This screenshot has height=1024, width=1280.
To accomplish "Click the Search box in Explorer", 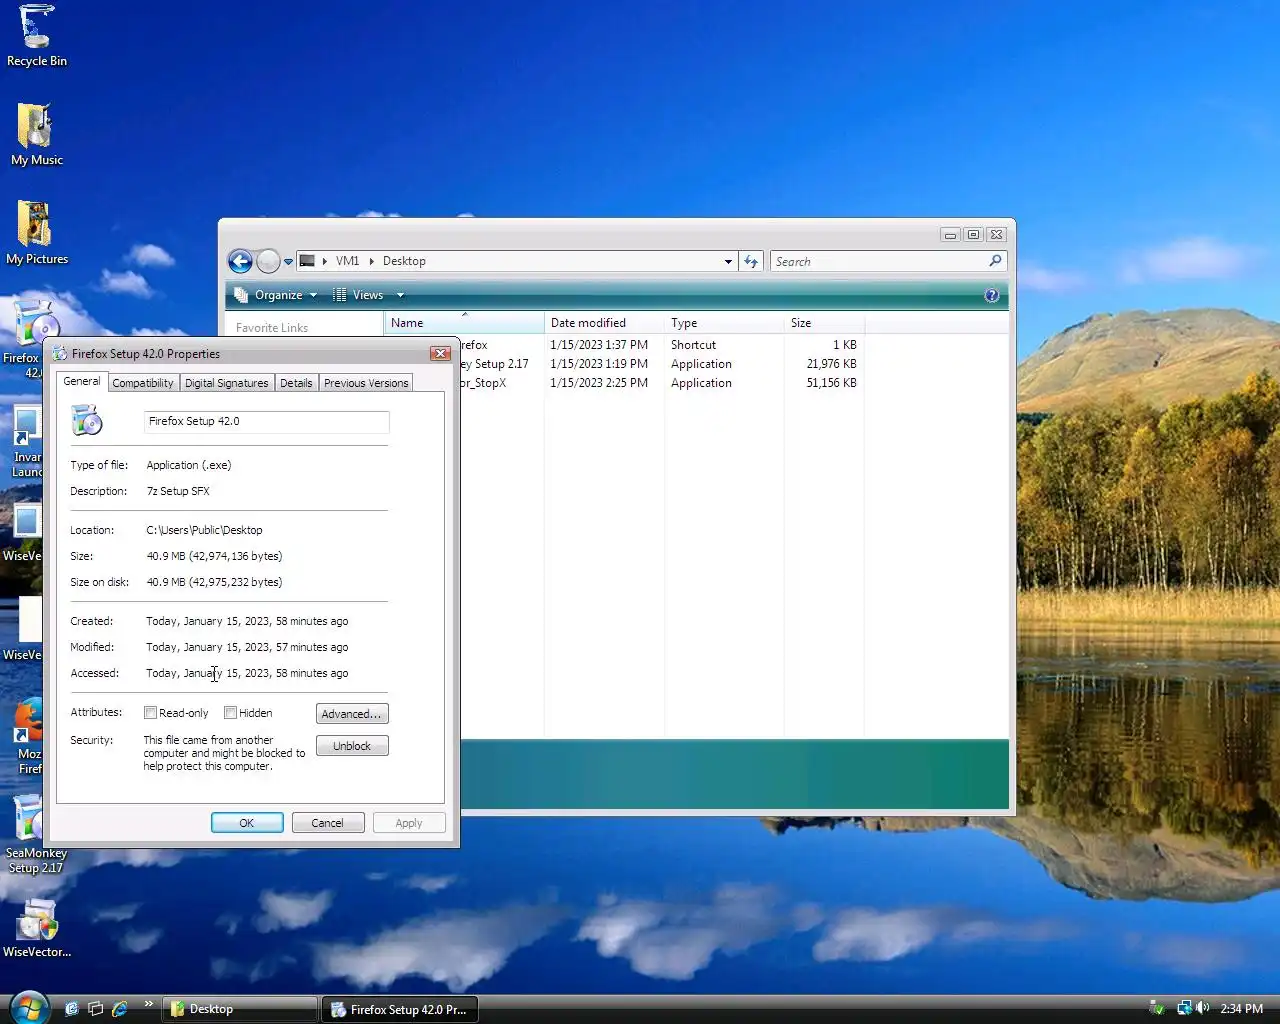I will (x=878, y=261).
